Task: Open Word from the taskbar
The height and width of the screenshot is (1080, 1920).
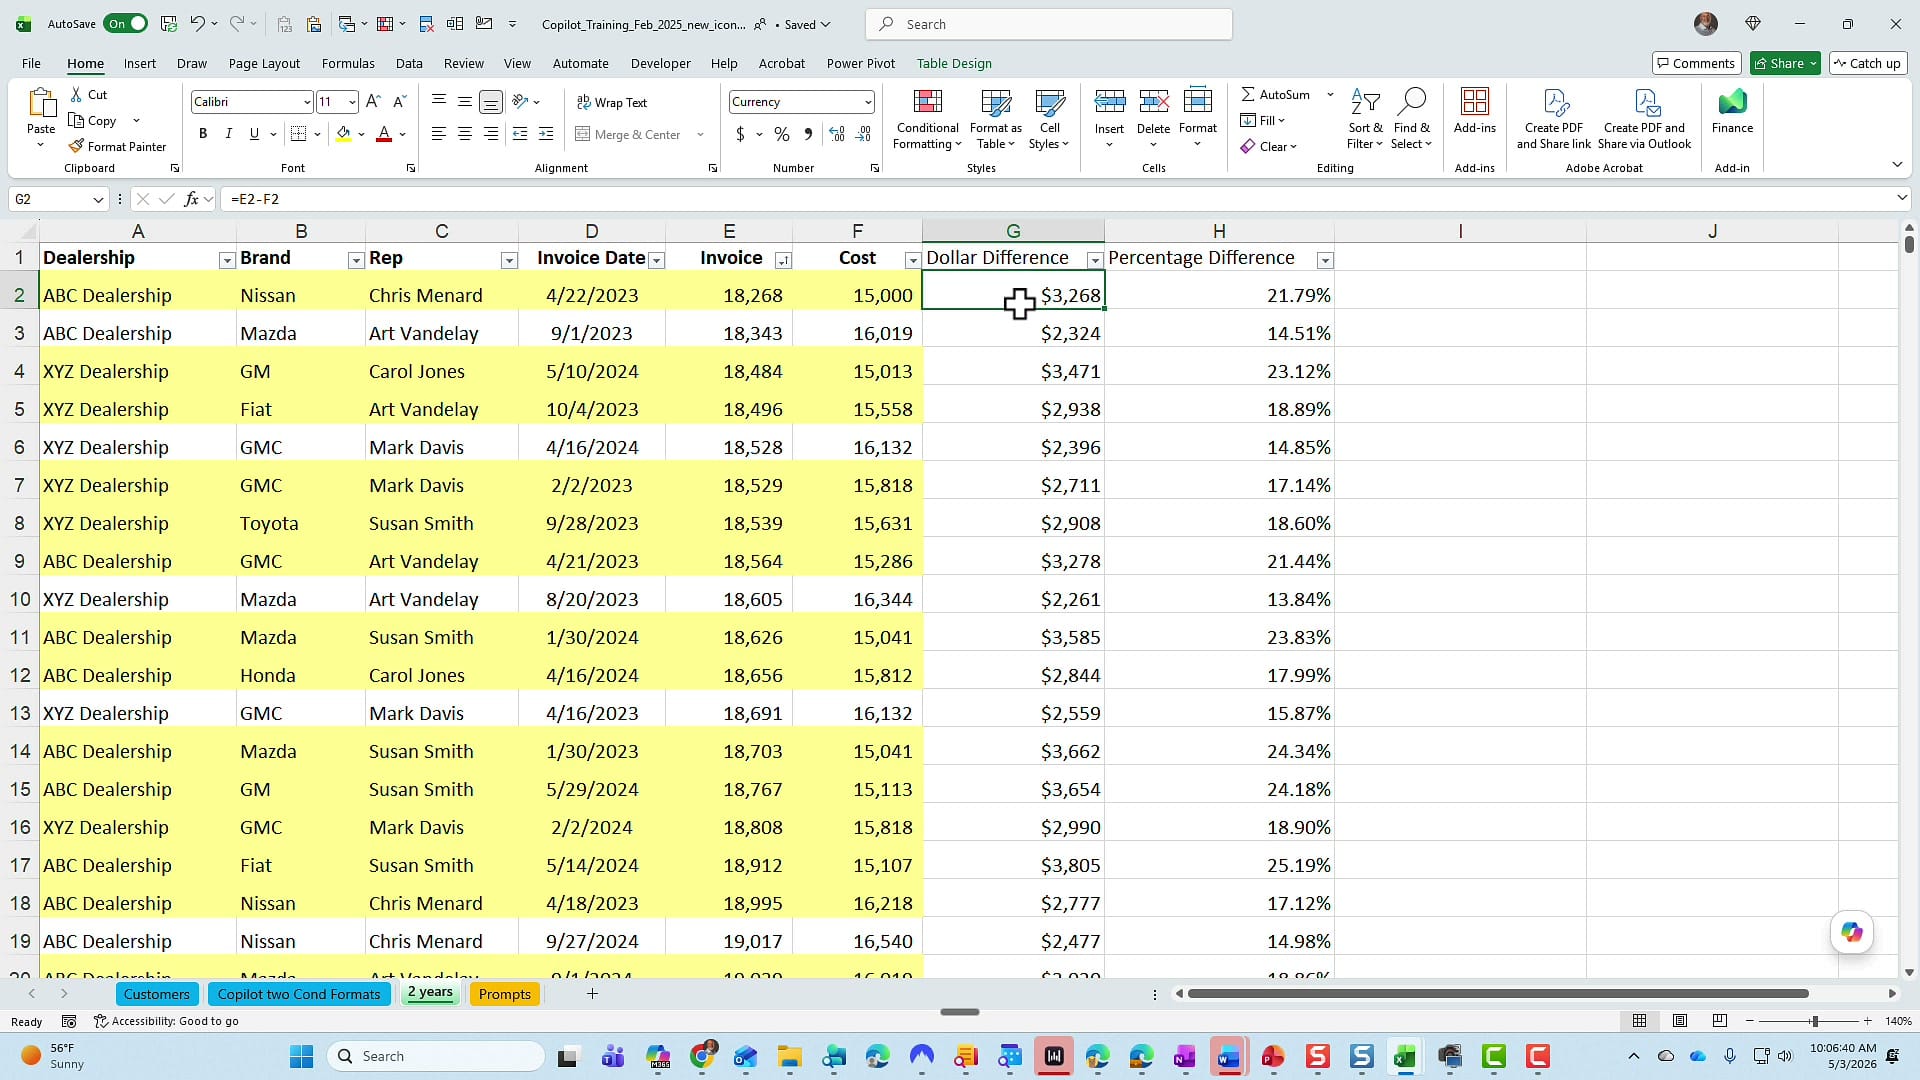Action: coord(1229,1056)
